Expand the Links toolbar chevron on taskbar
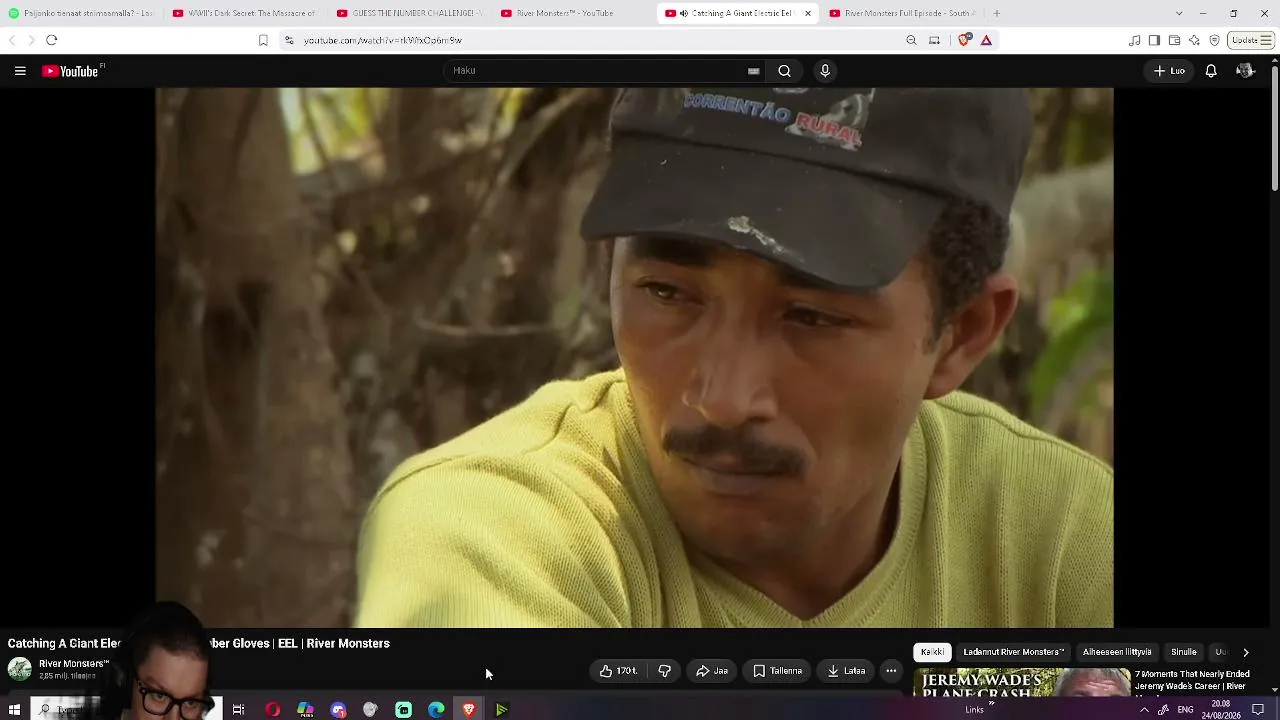The width and height of the screenshot is (1280, 720). click(991, 704)
